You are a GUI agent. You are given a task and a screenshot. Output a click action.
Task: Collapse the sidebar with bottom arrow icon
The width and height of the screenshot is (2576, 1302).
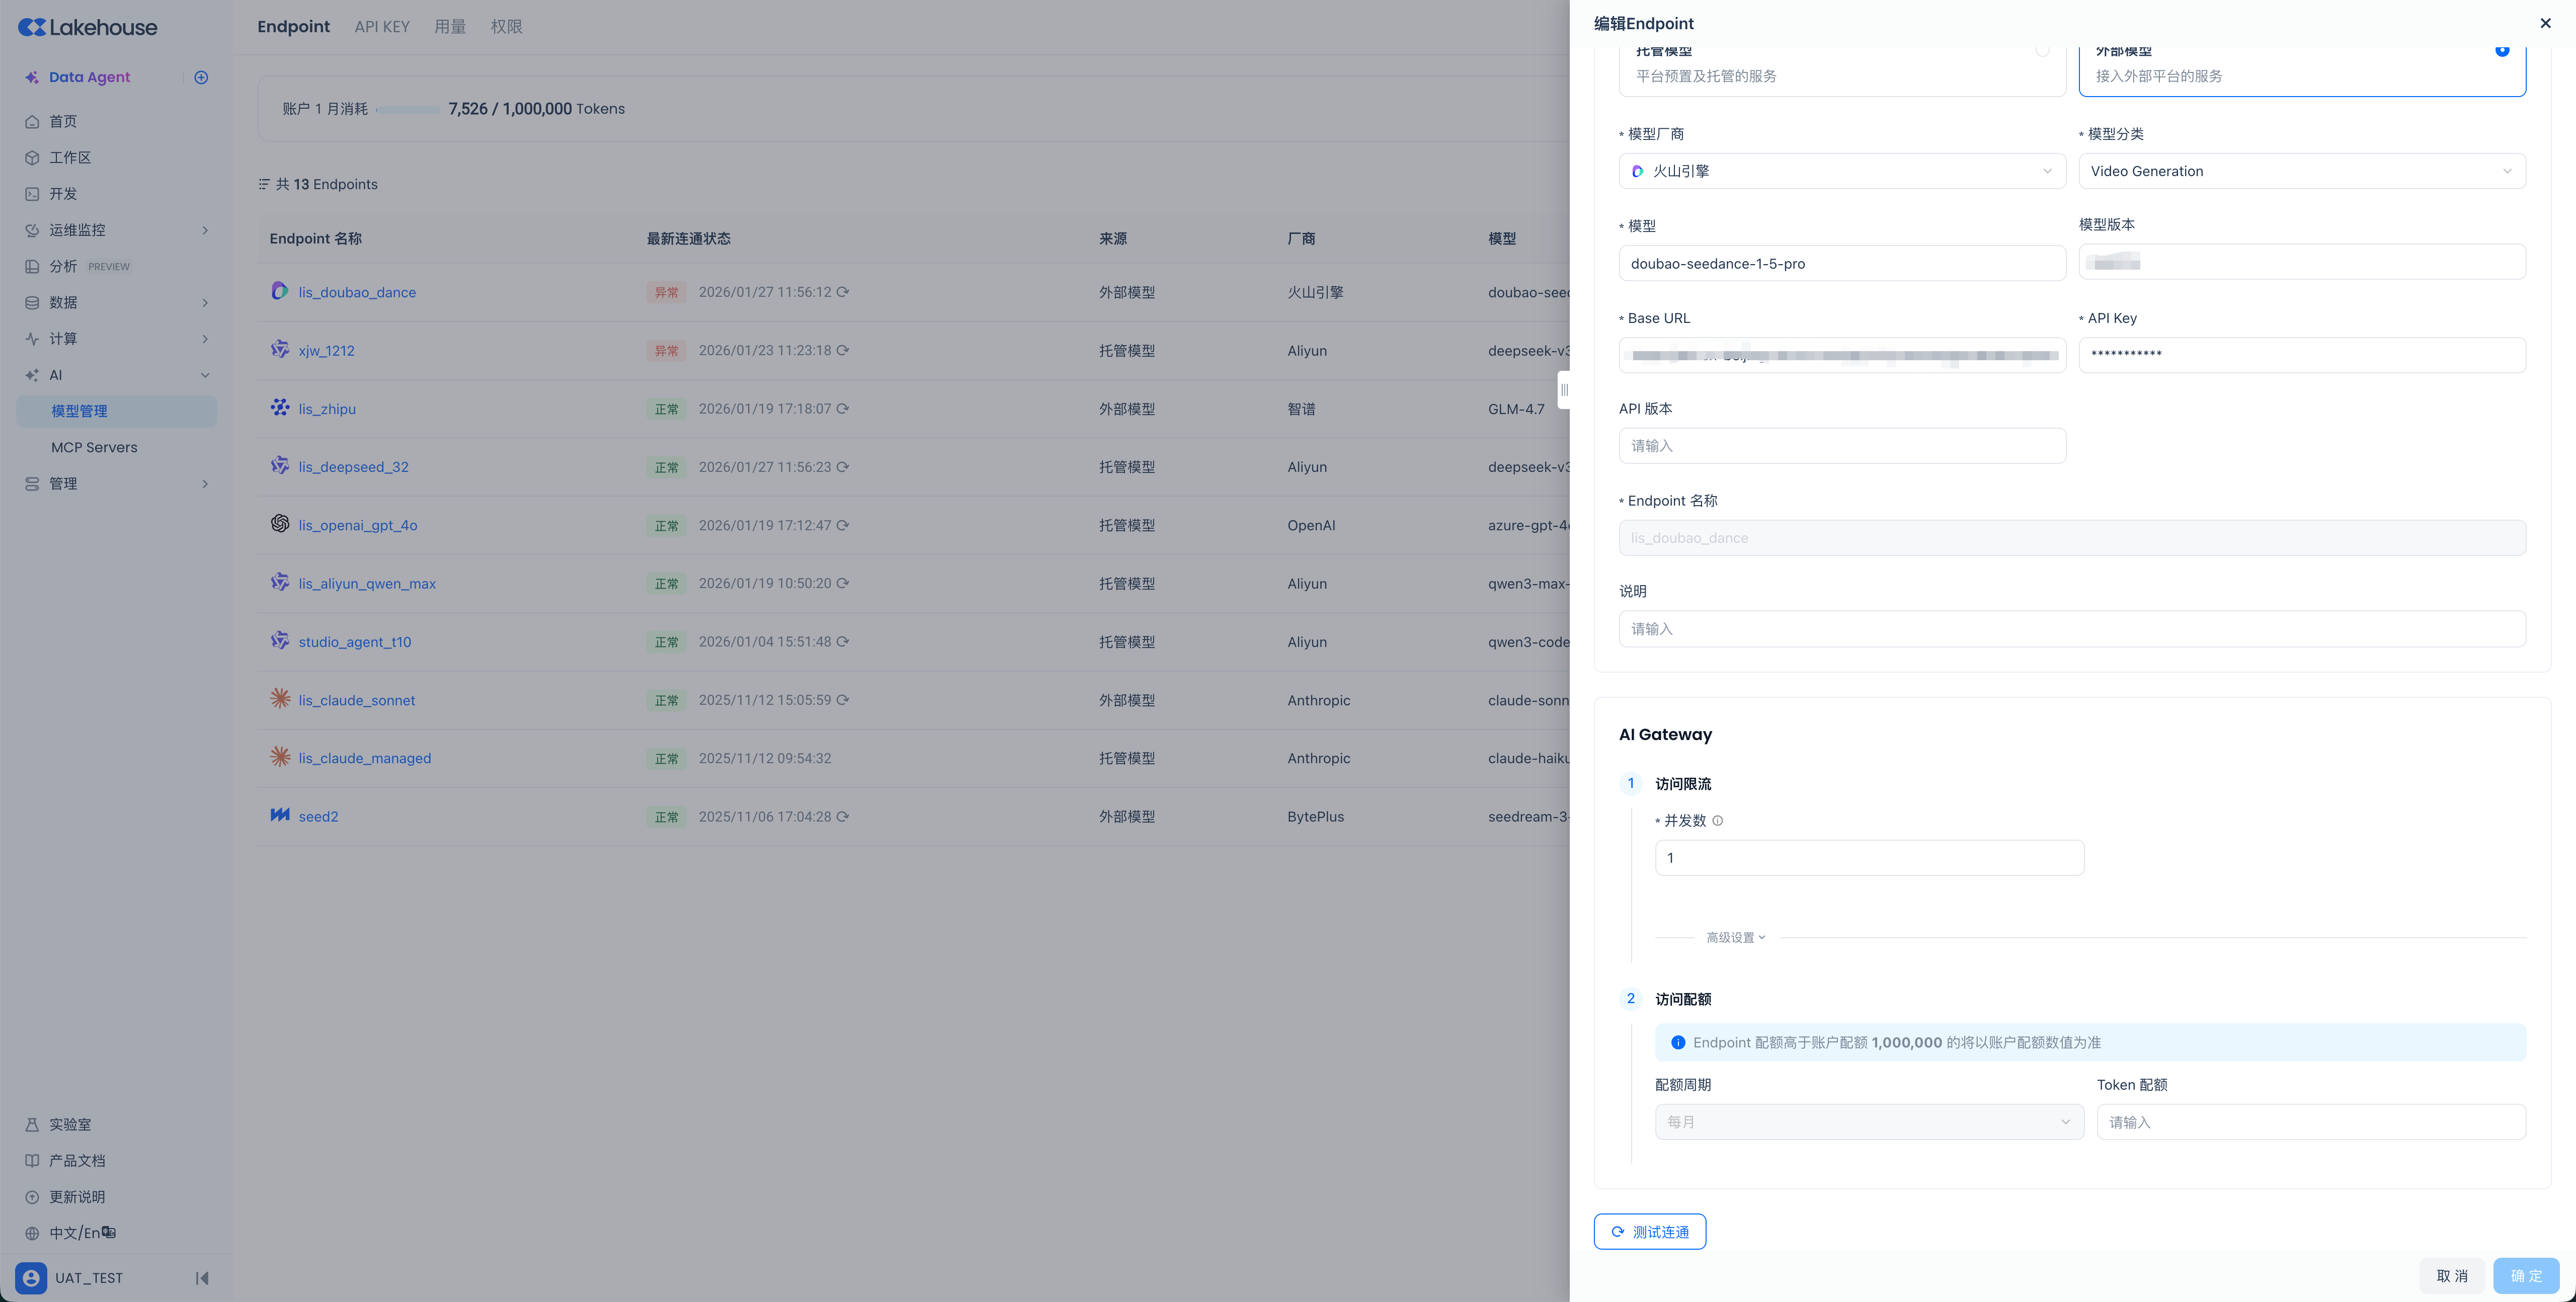pos(202,1277)
